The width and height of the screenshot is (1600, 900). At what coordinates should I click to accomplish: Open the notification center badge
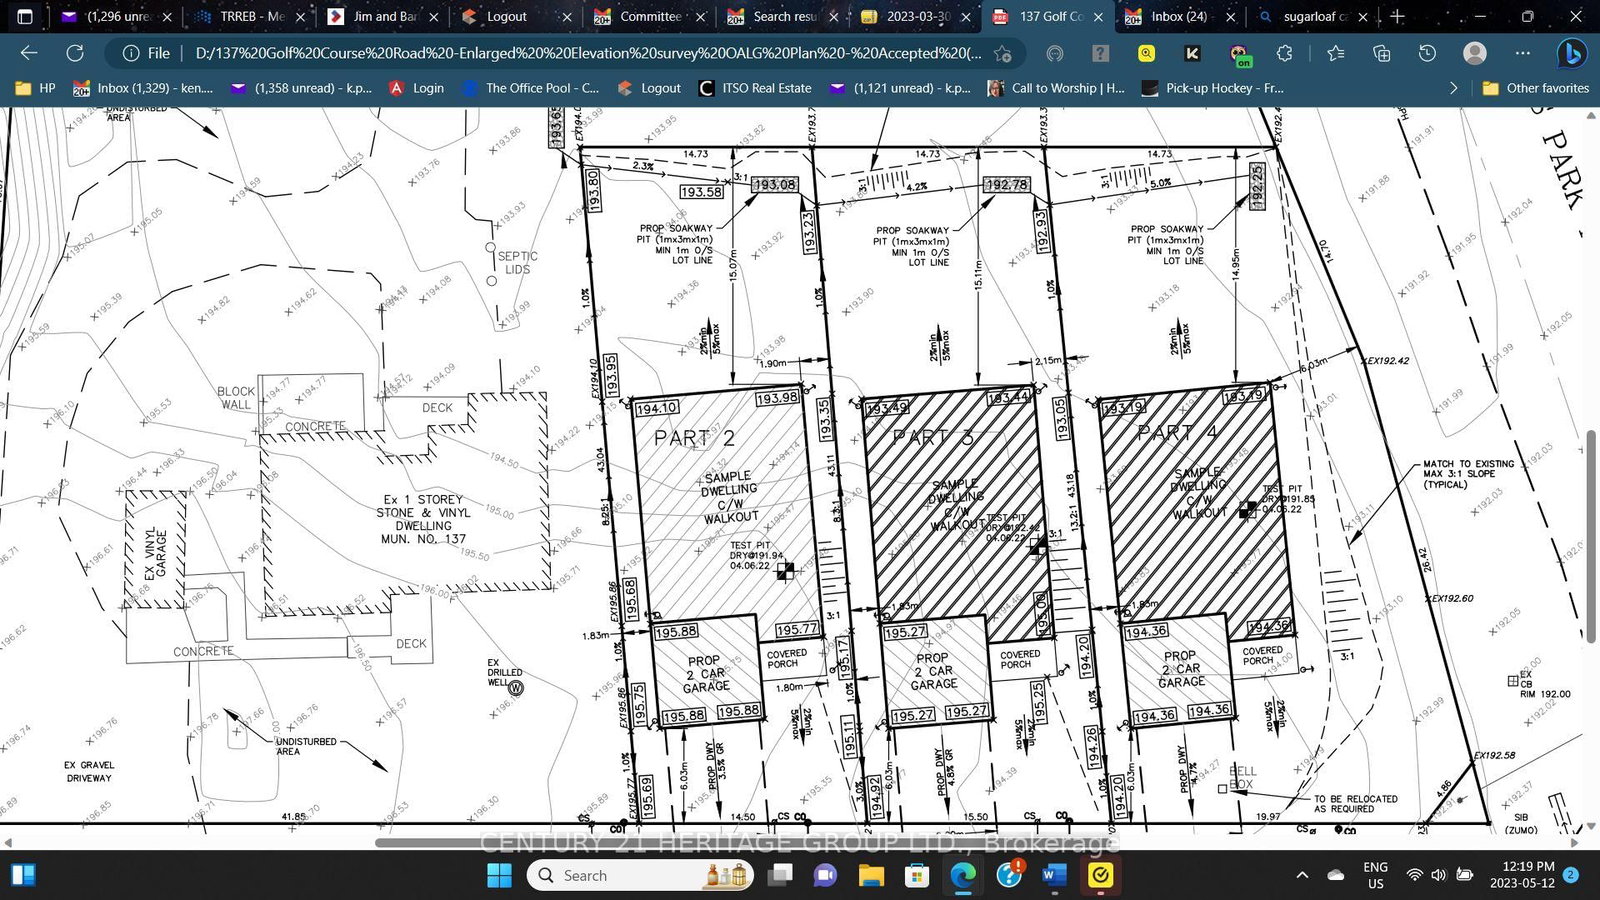[1570, 875]
